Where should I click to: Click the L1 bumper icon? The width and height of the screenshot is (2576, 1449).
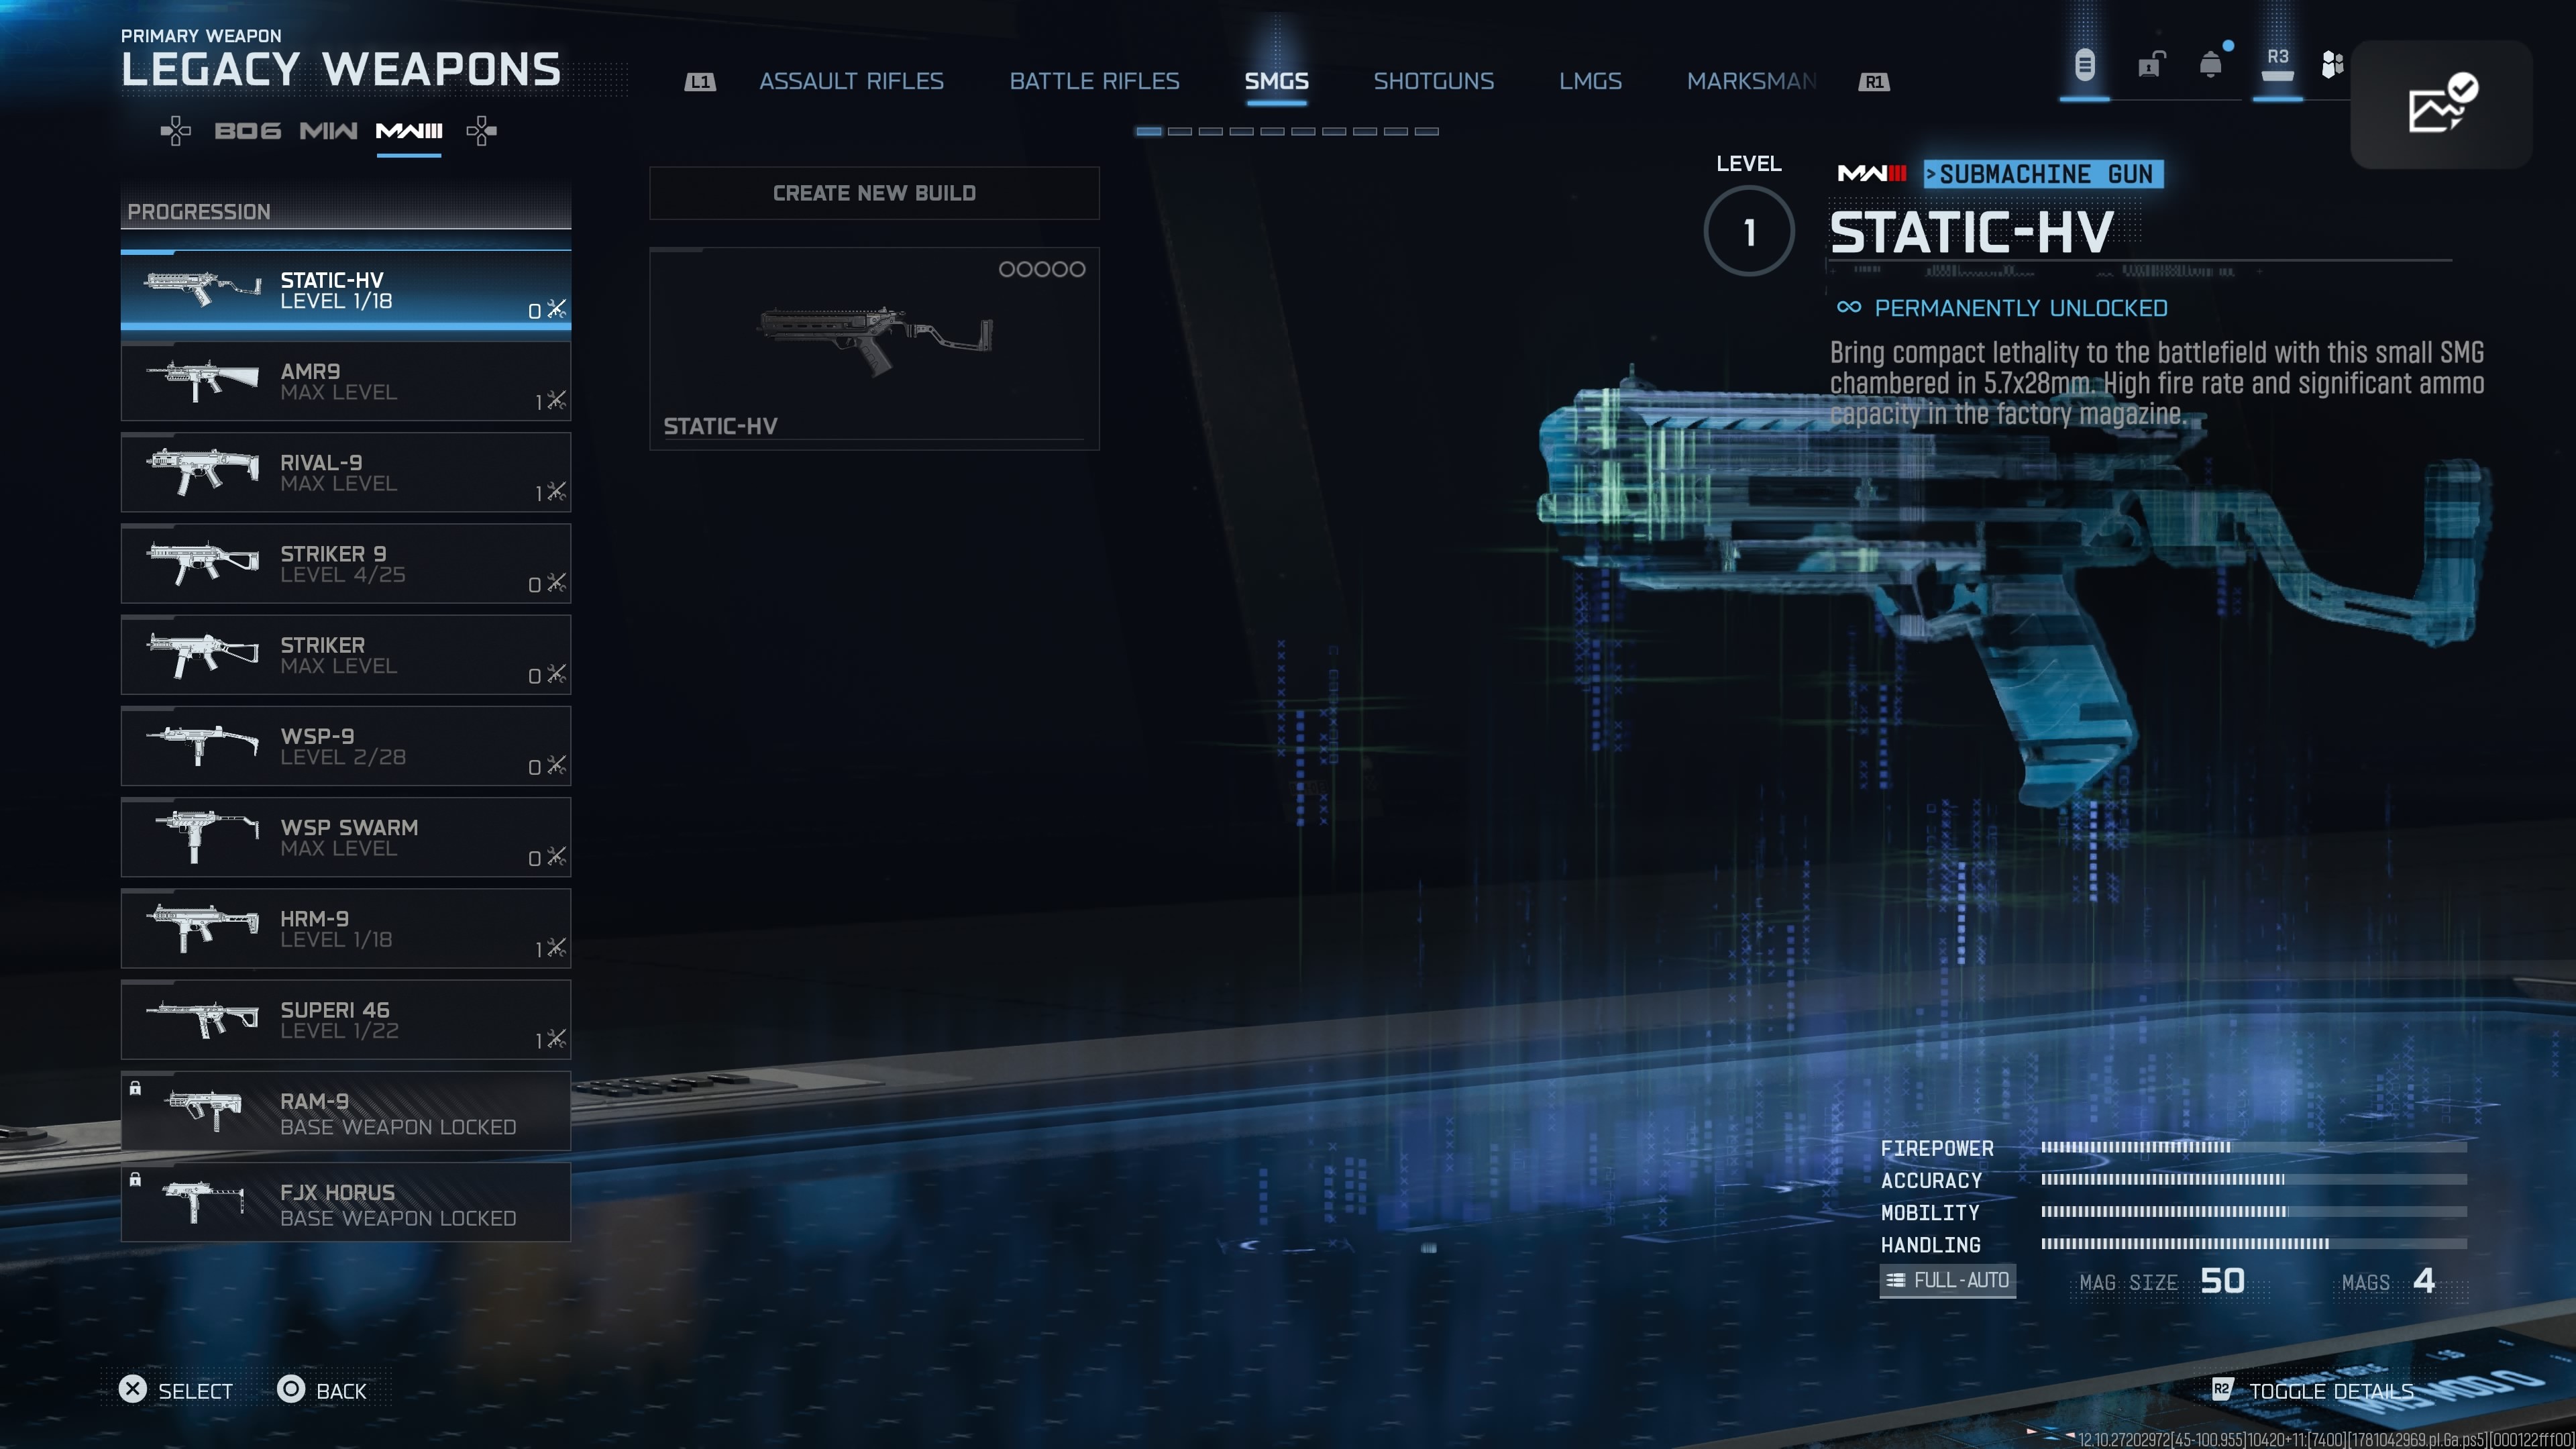click(700, 82)
